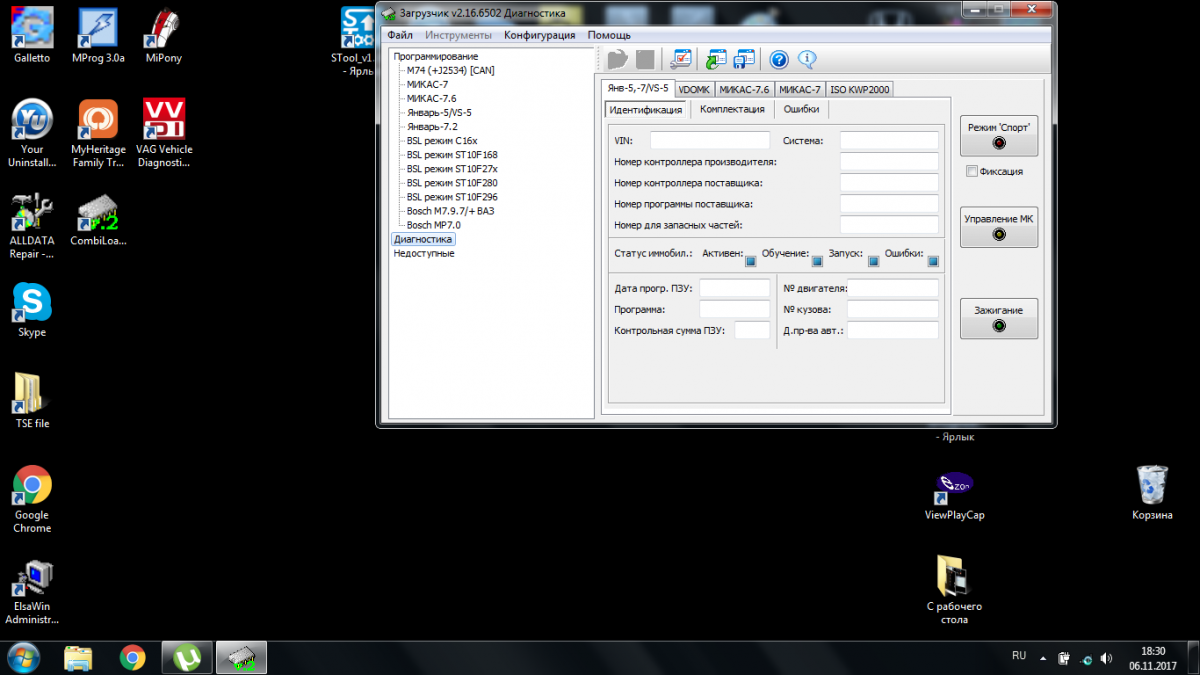Select the Янв-5,-7/VS-5 tab

pyautogui.click(x=638, y=88)
